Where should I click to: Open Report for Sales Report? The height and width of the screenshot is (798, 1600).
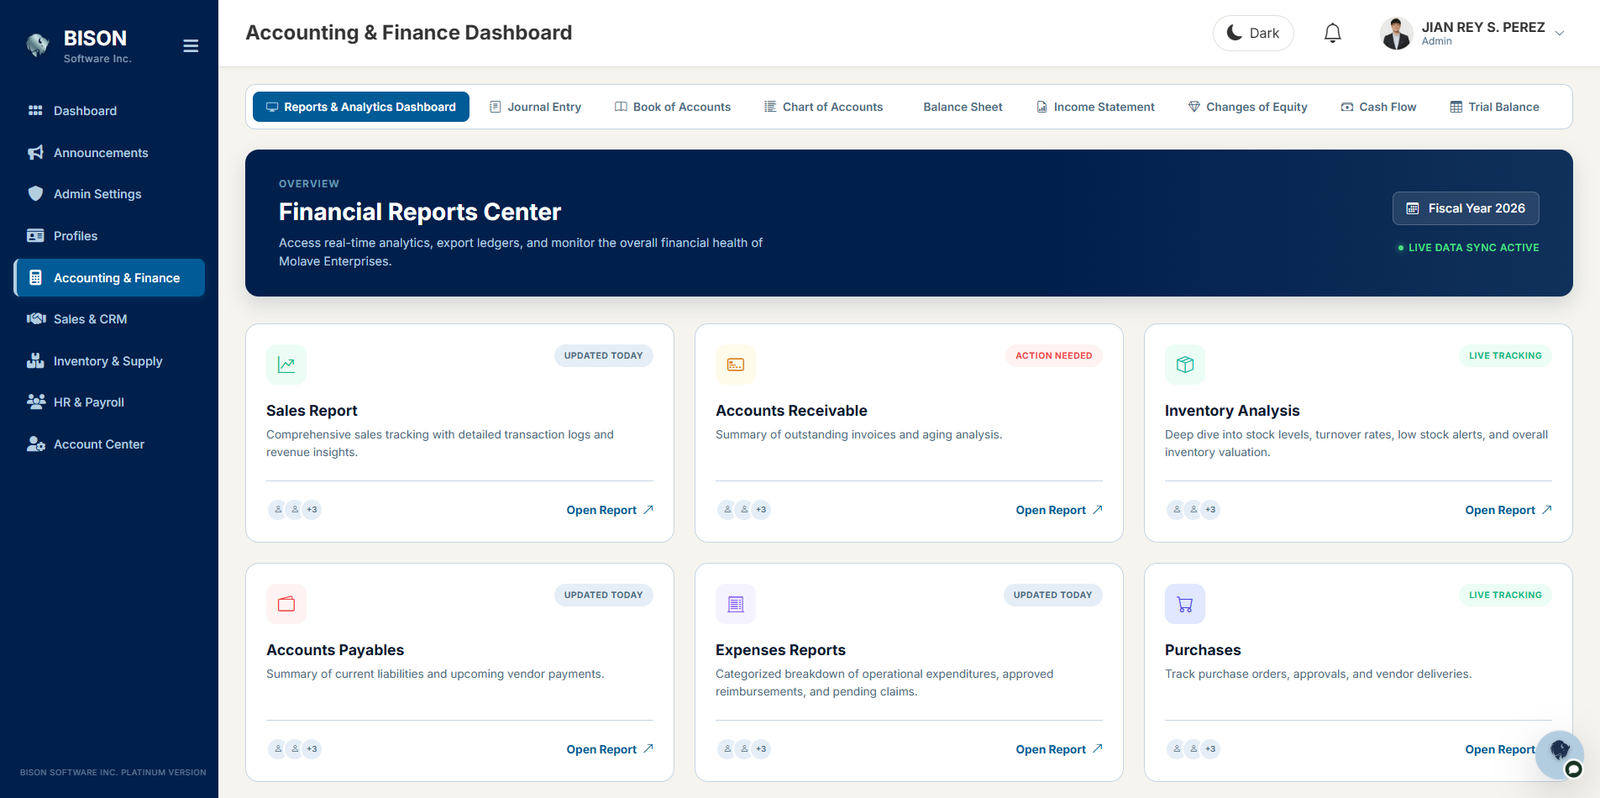[610, 510]
